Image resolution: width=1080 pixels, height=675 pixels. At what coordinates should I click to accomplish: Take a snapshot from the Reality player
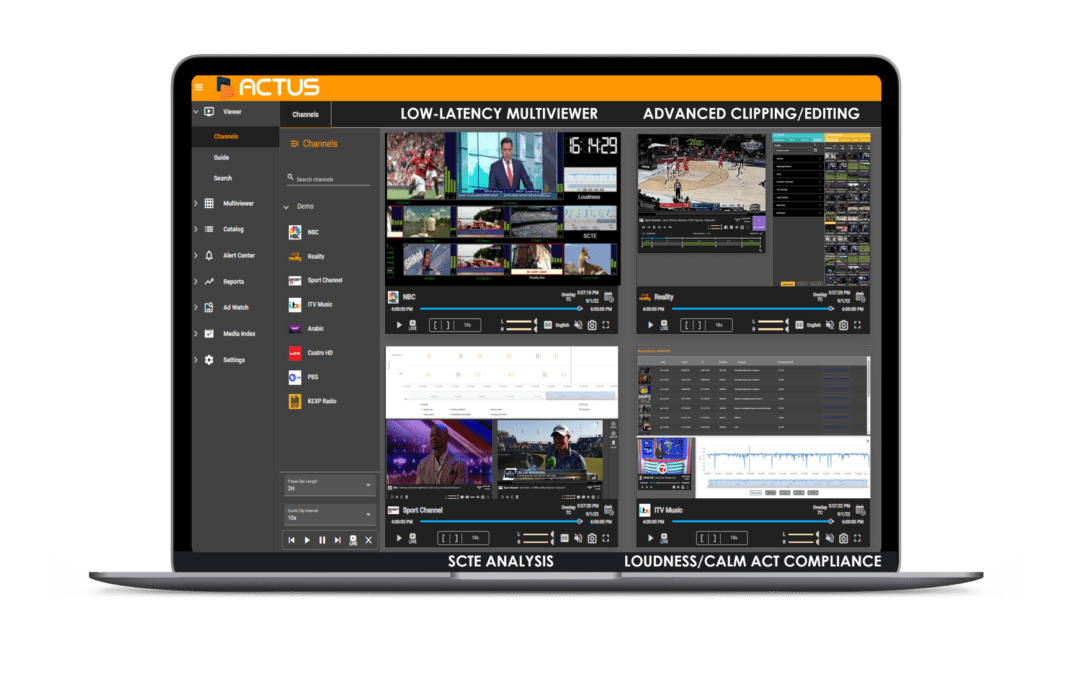click(843, 325)
